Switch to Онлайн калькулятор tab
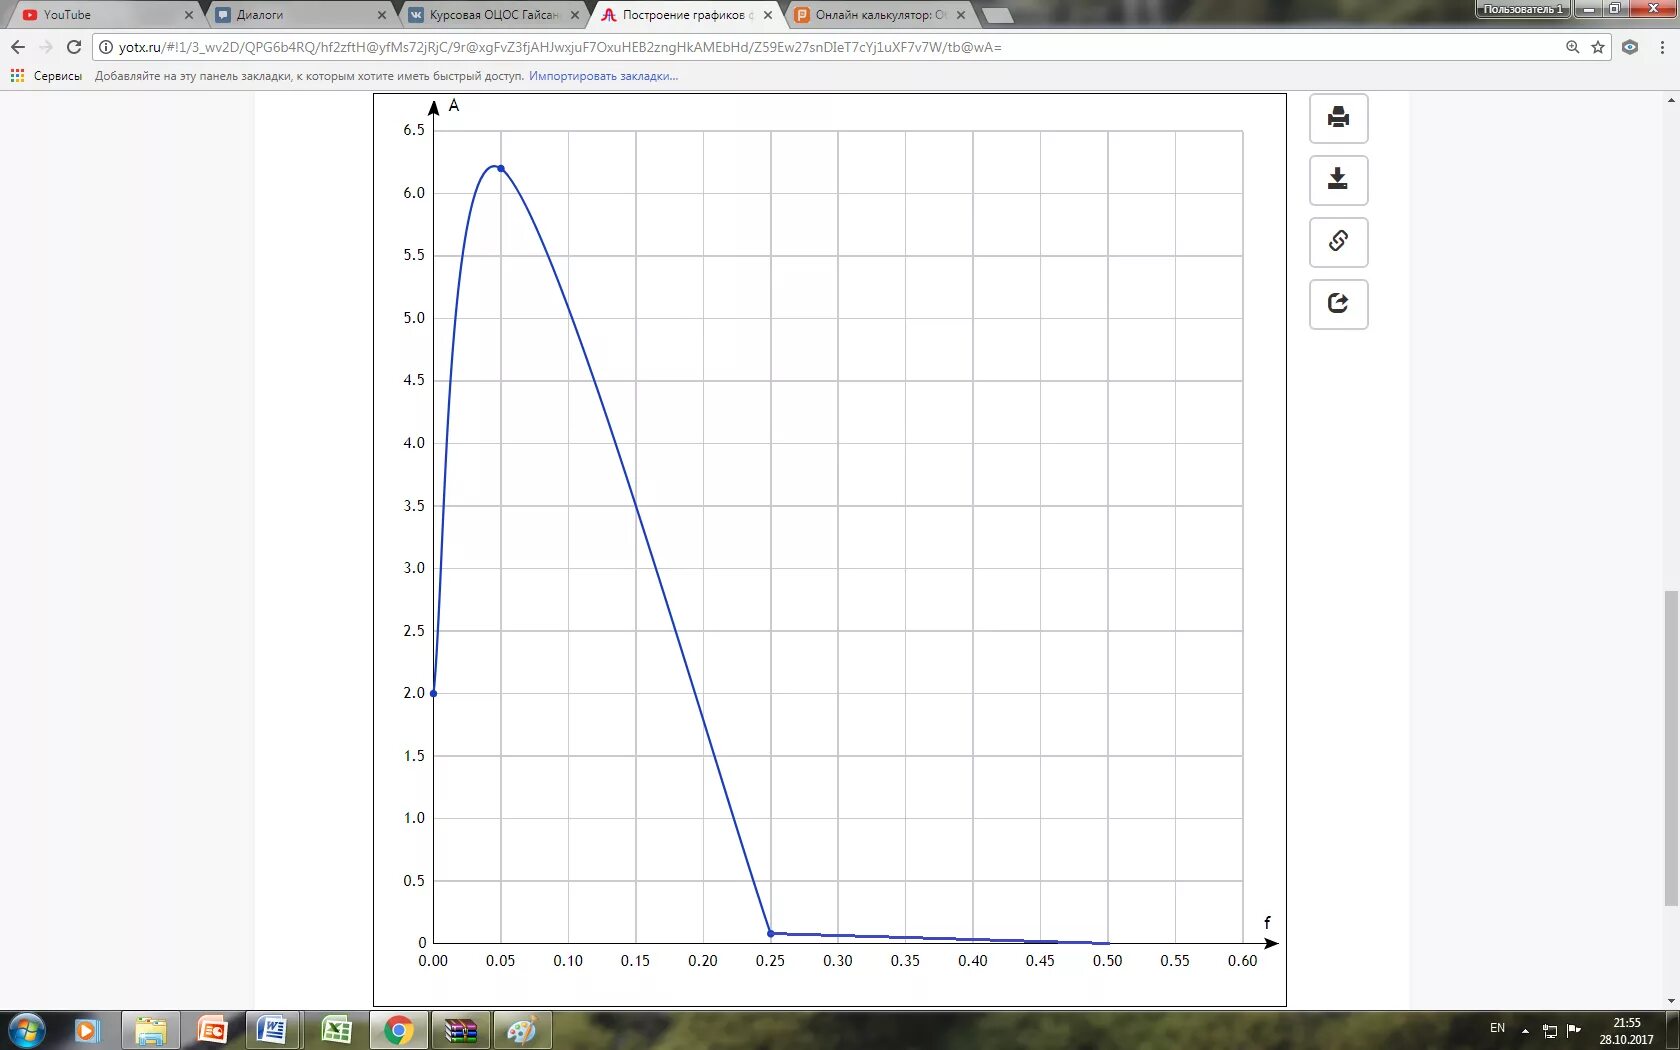The height and width of the screenshot is (1050, 1680). click(x=878, y=15)
